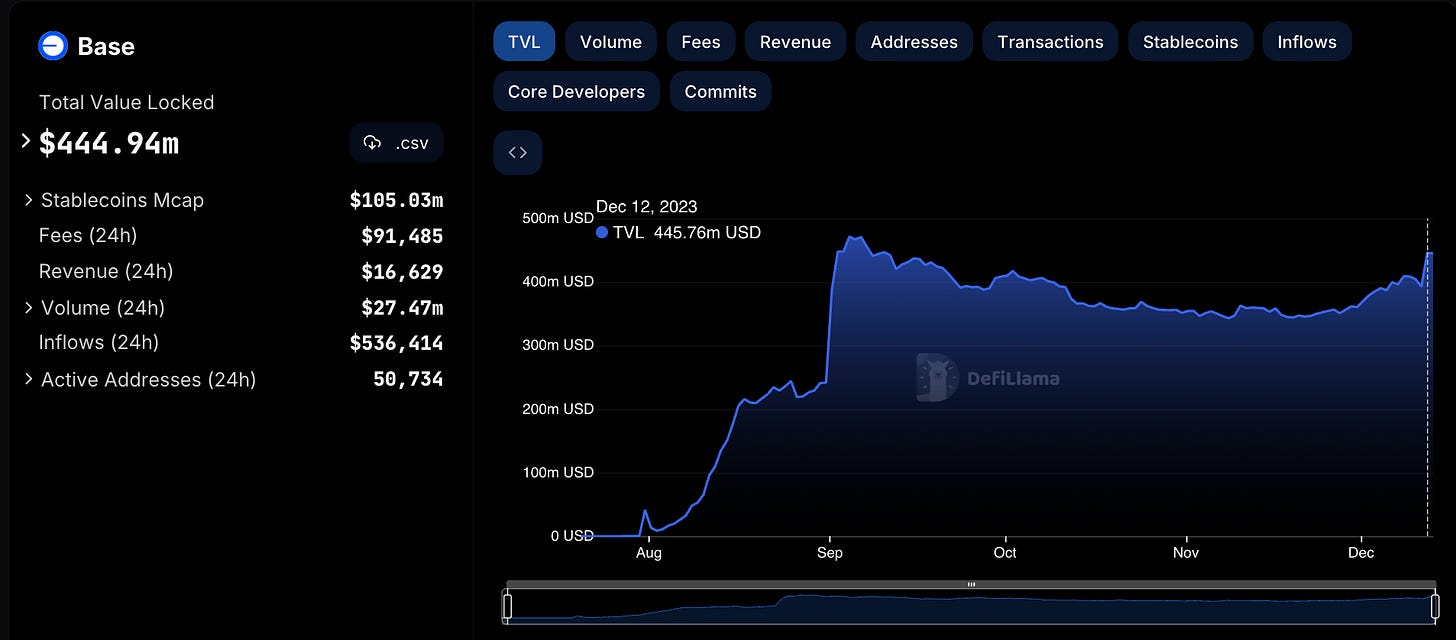Click the $444.94m total value

109,143
